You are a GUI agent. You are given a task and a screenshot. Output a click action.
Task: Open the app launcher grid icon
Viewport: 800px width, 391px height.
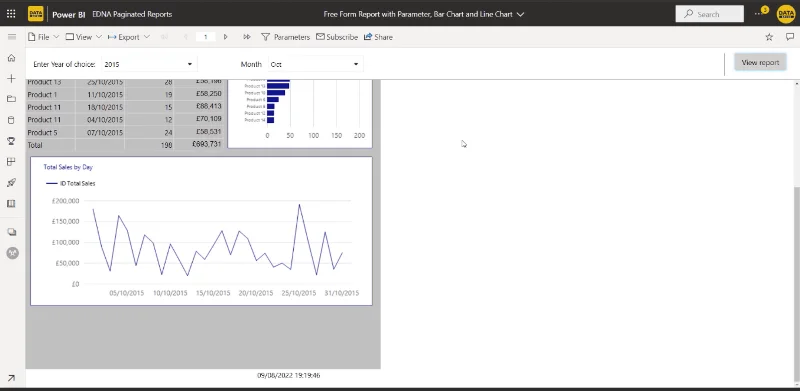(x=11, y=14)
